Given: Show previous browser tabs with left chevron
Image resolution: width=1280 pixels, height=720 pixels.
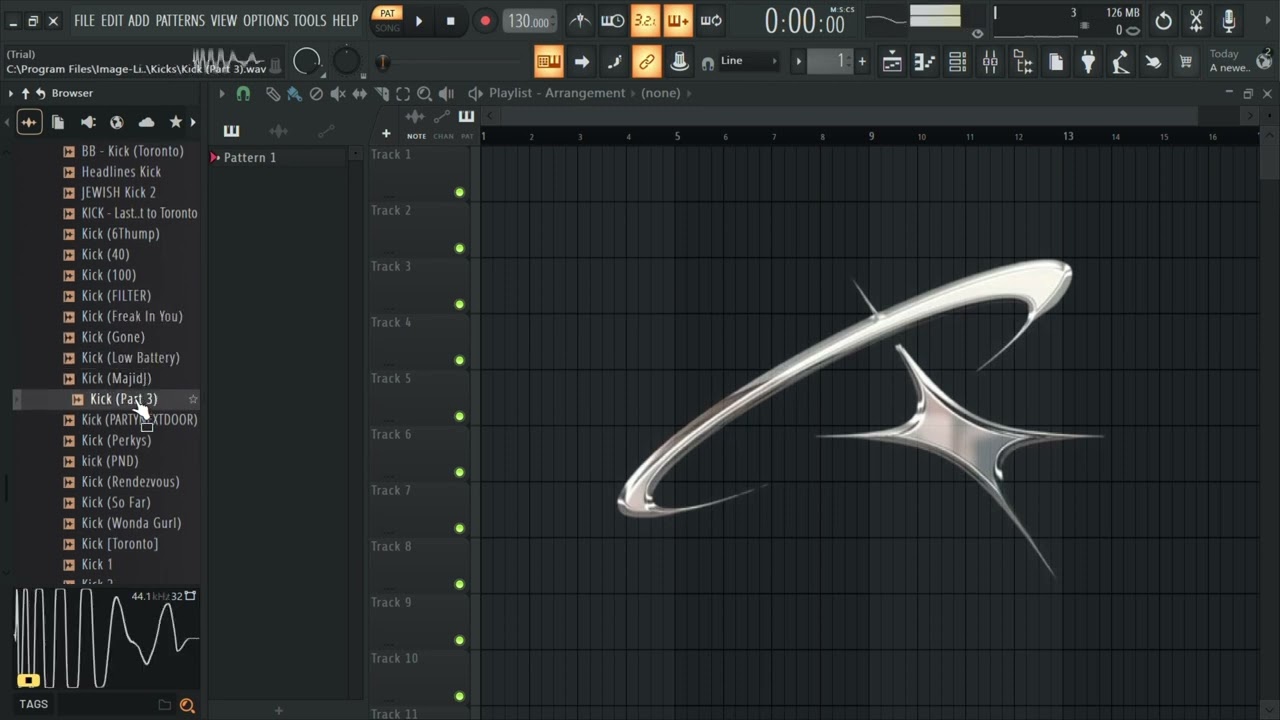Looking at the screenshot, I should pos(7,122).
